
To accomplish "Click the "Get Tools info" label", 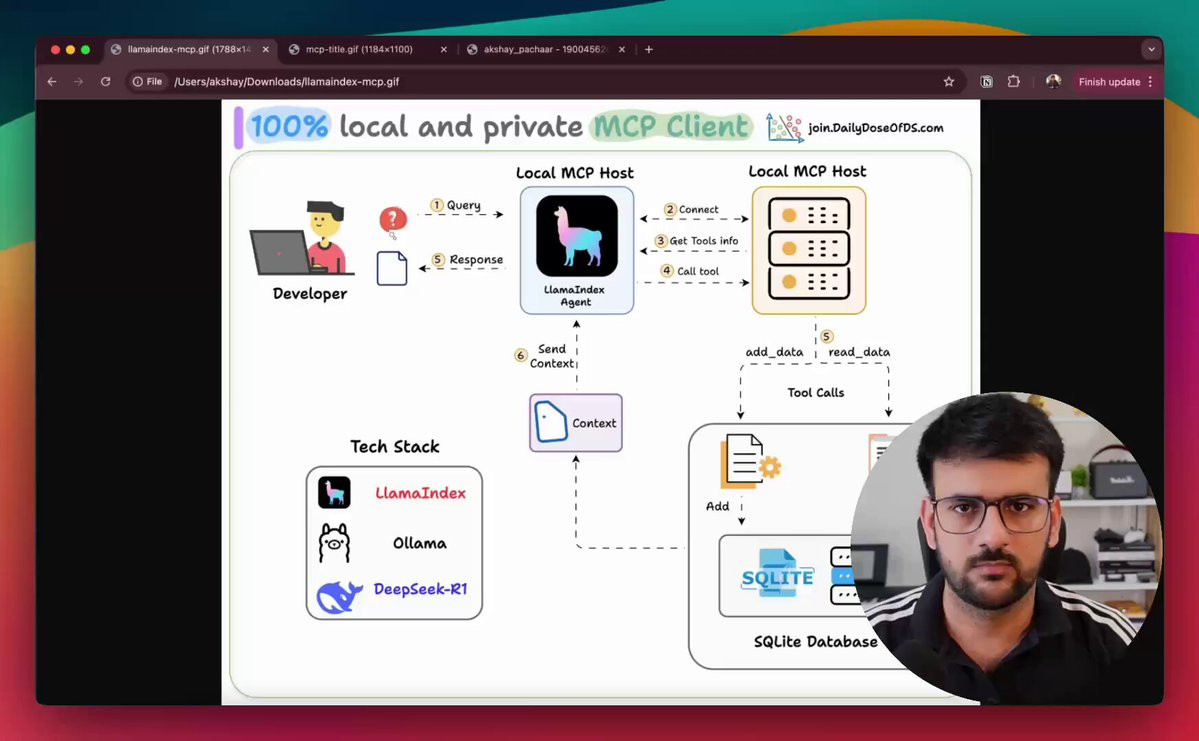I will (x=704, y=241).
